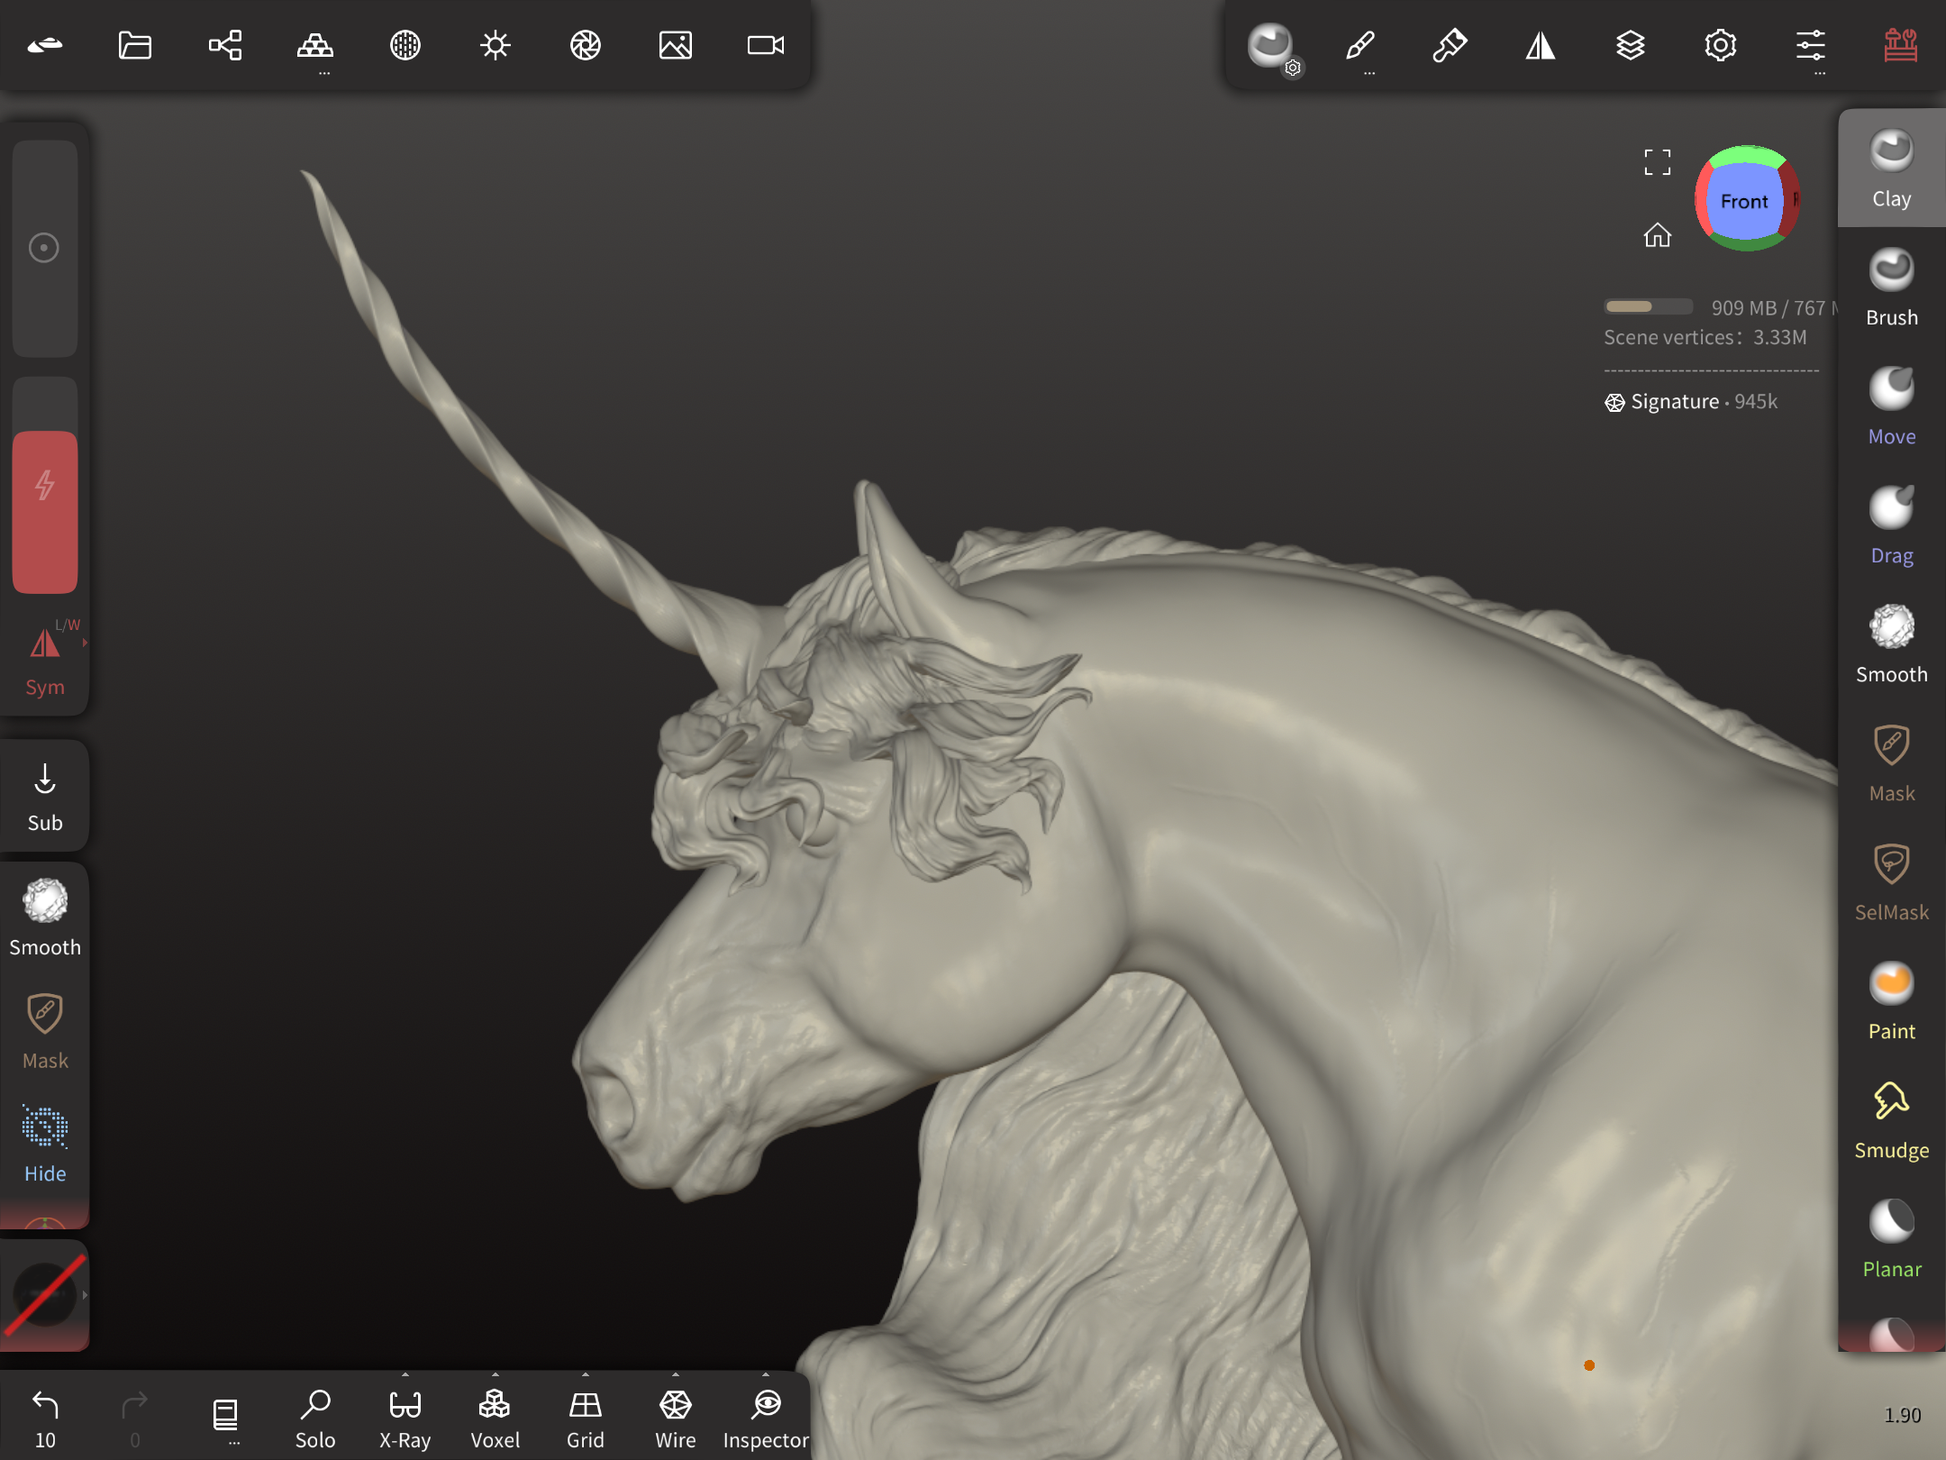Toggle Wire wireframe display

[675, 1417]
